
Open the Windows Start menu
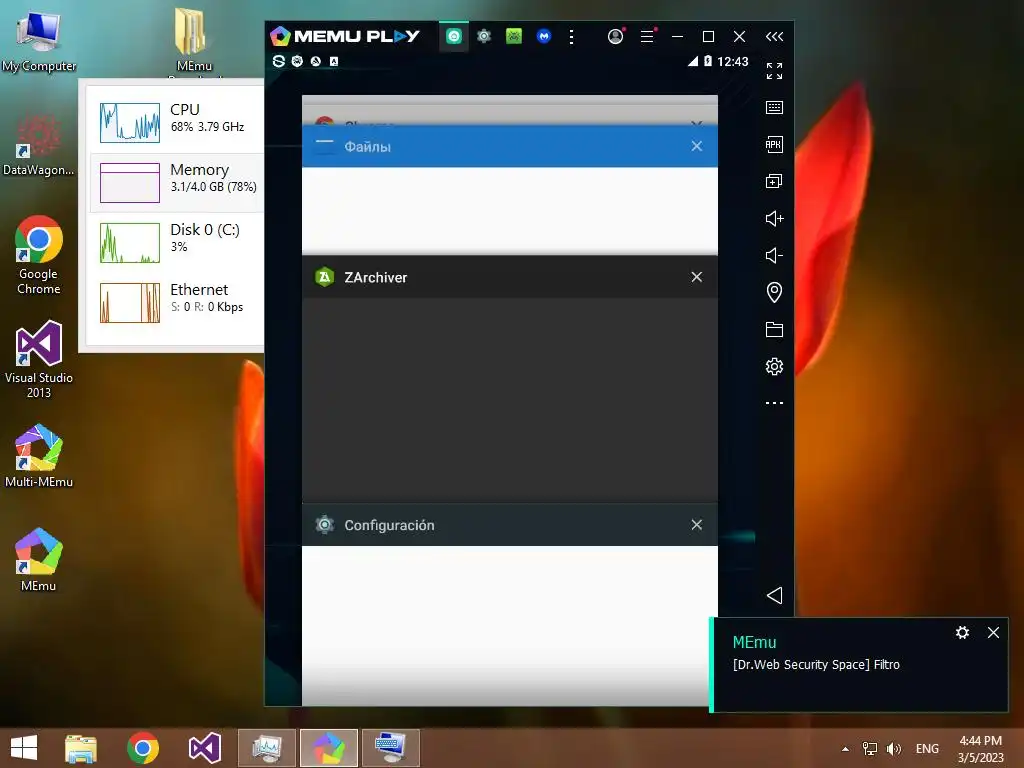click(24, 748)
